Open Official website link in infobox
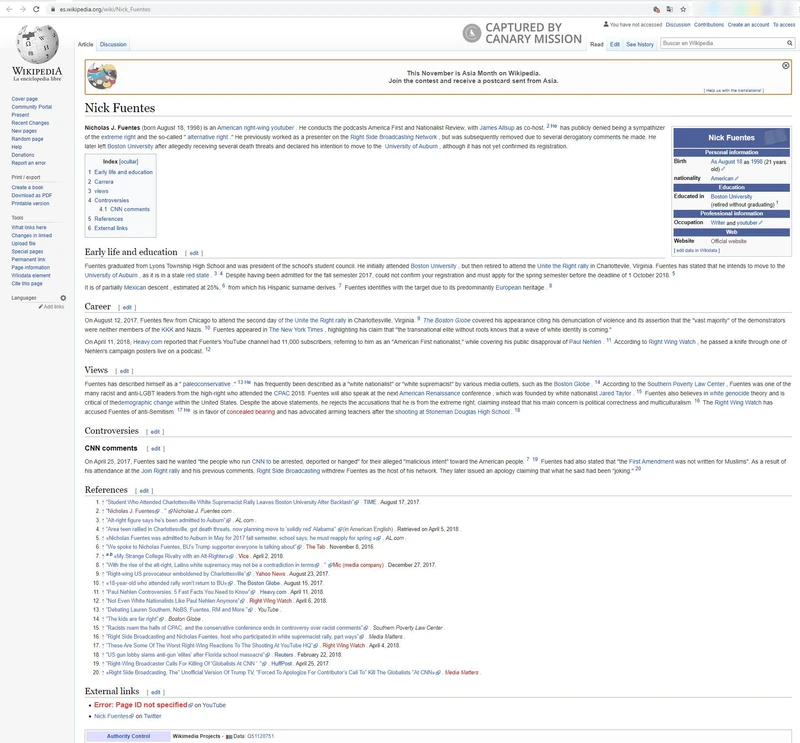 (x=728, y=241)
